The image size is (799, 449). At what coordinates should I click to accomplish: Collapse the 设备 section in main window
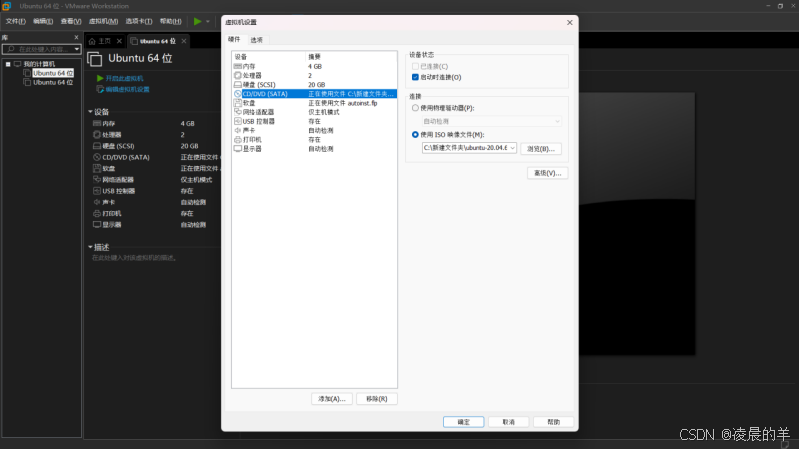90,112
